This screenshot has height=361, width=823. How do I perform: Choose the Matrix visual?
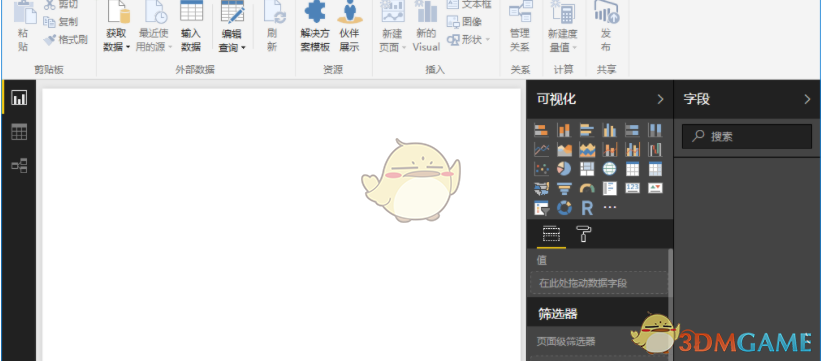tap(655, 168)
